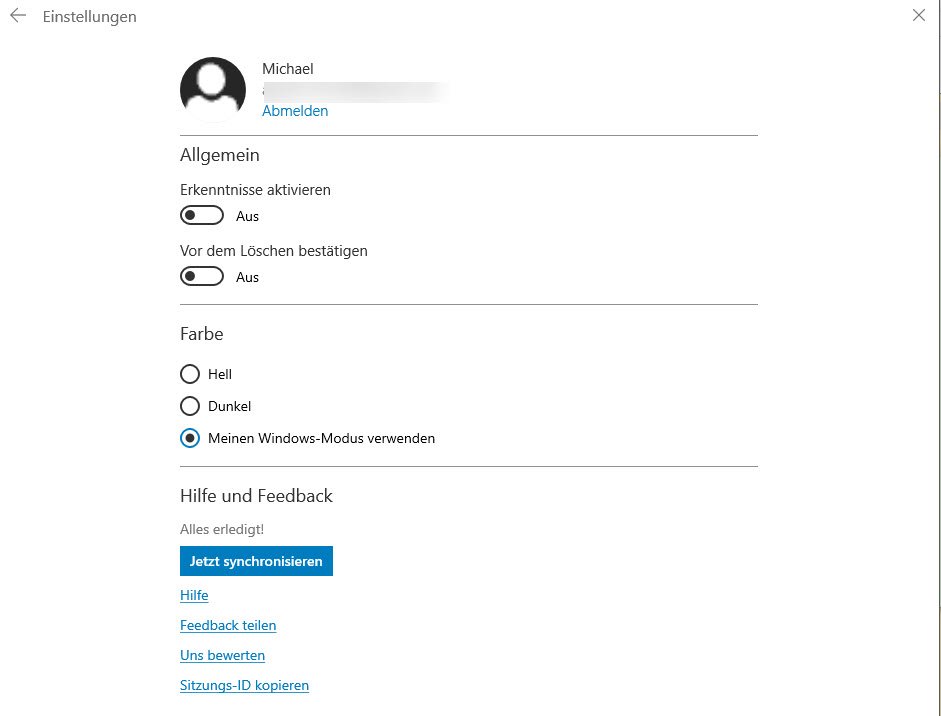Copy session ID via Sitzungs-ID kopieren
941x716 pixels.
point(244,685)
